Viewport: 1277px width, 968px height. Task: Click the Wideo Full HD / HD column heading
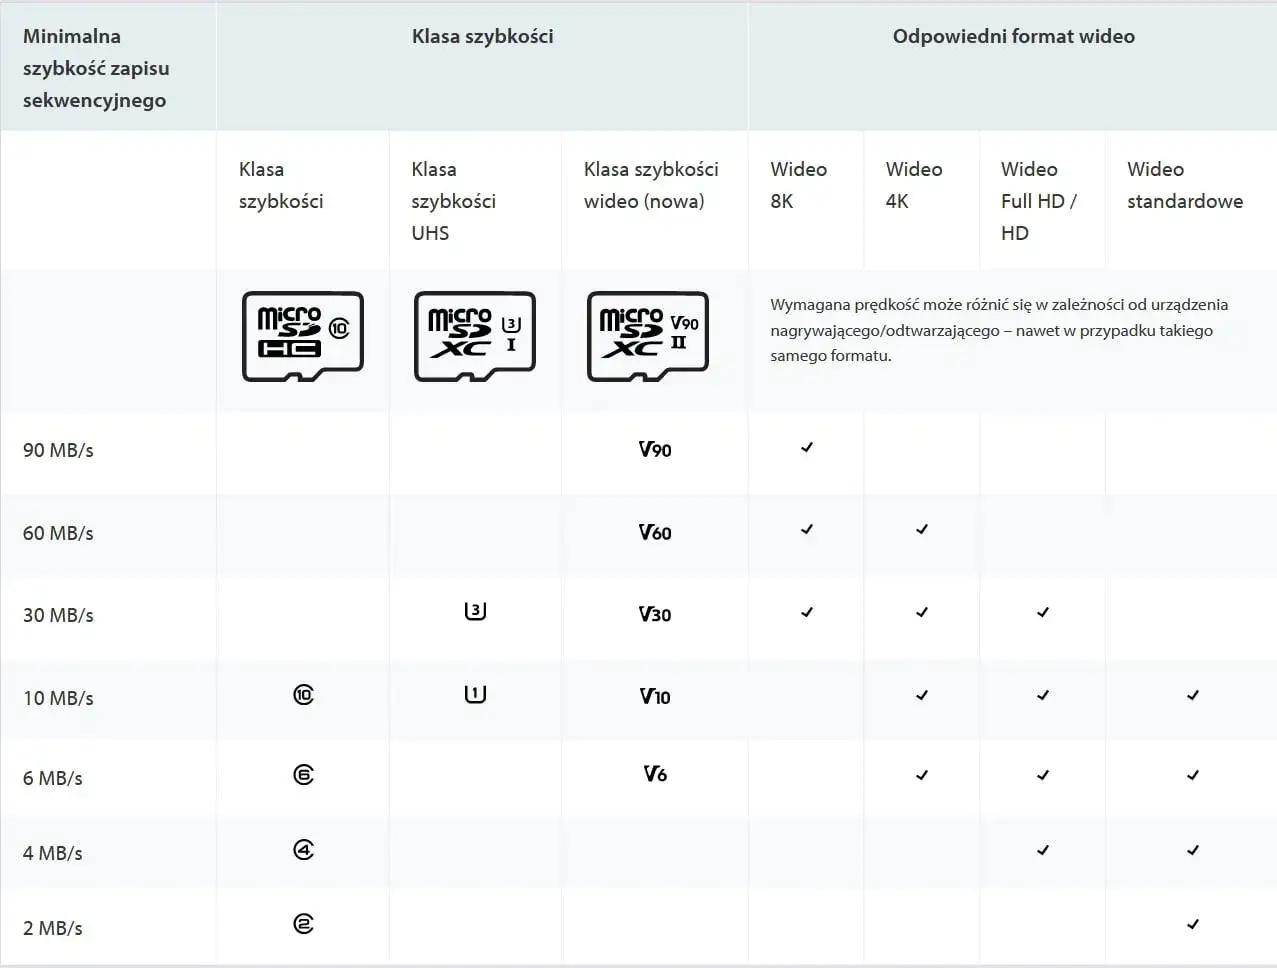point(1039,201)
